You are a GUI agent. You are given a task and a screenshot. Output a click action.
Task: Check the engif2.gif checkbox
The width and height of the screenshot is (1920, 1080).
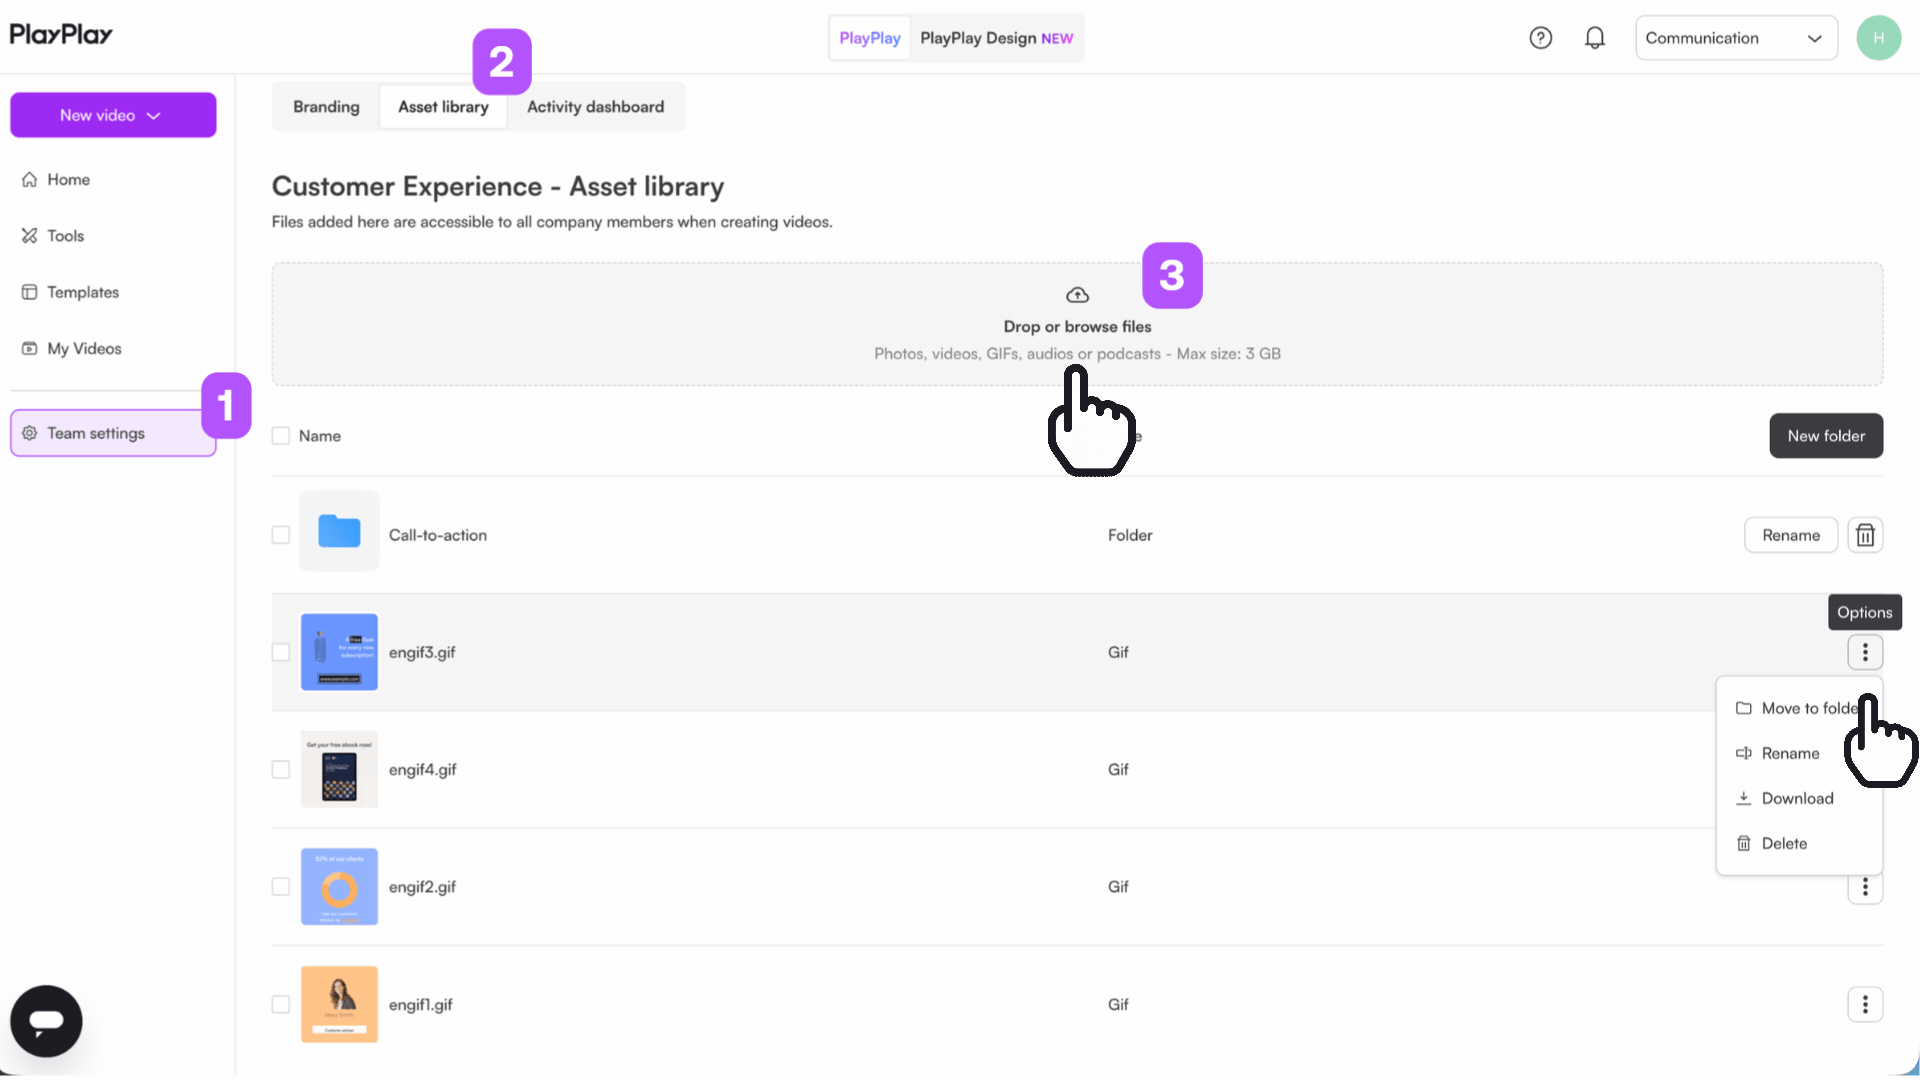point(281,887)
